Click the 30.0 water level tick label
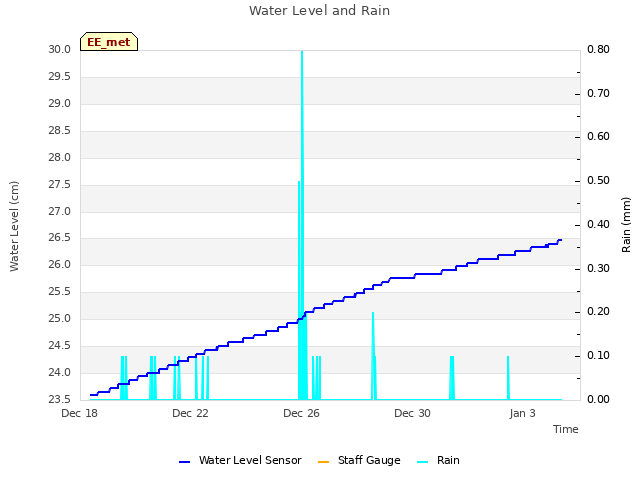 (x=60, y=49)
